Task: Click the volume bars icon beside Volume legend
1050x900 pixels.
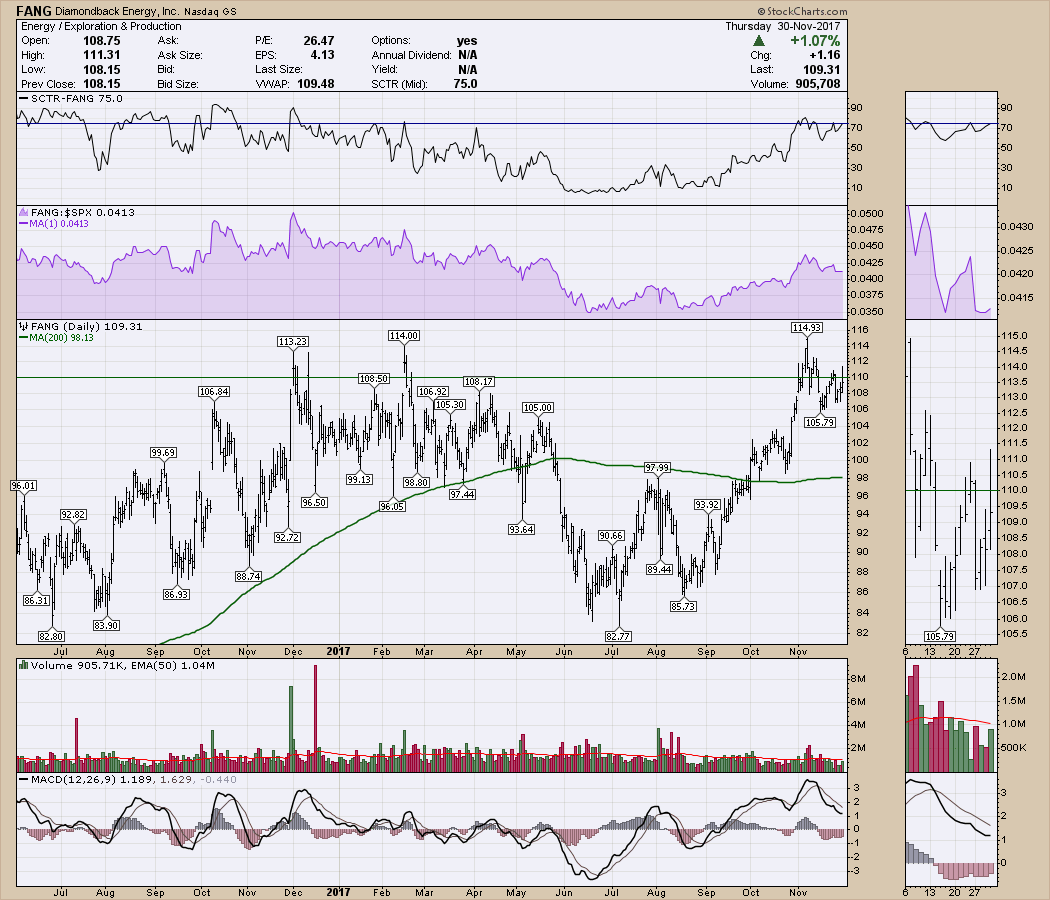Action: click(x=23, y=665)
